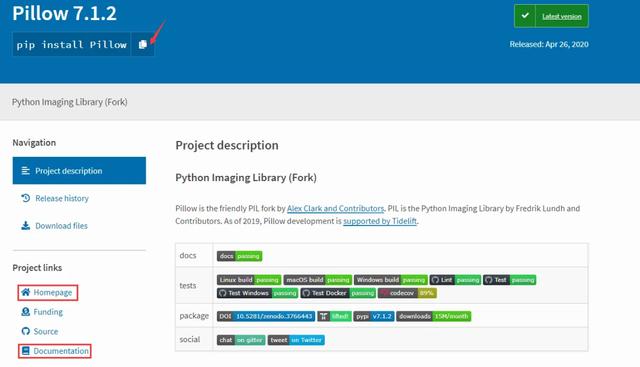Open the Documentation project link
Screen dimensions: 640x367
tap(61, 351)
